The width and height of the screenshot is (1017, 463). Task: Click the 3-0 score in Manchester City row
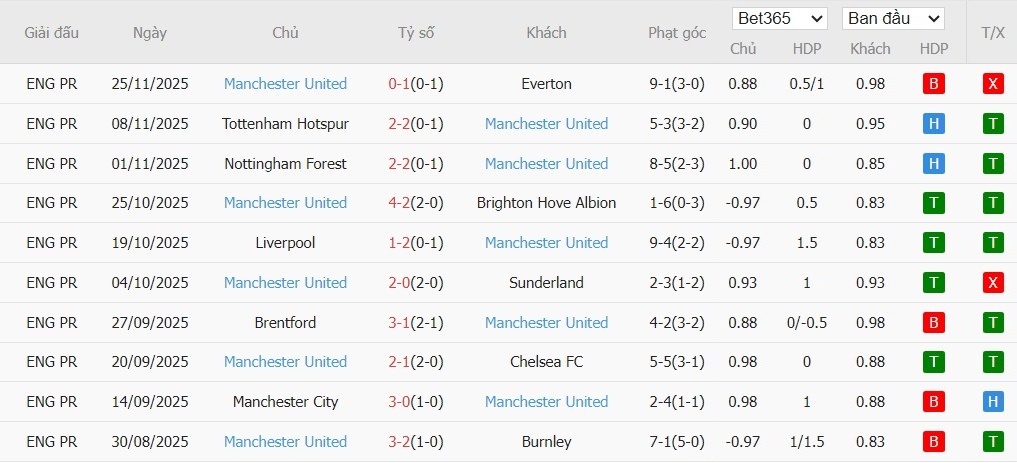pyautogui.click(x=400, y=402)
